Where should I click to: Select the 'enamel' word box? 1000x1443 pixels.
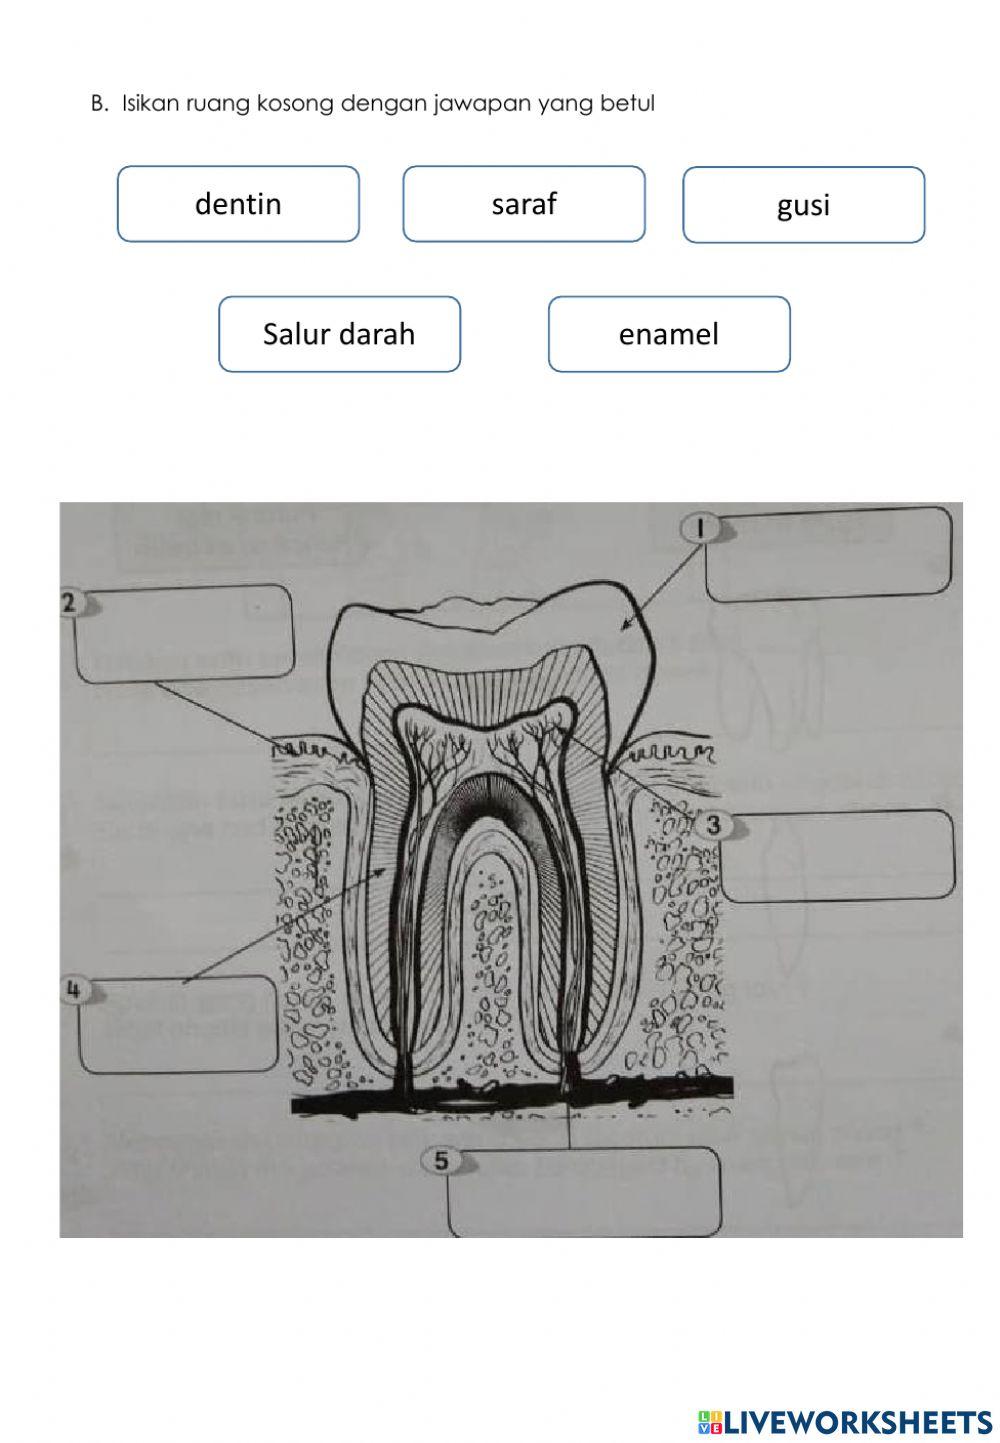click(669, 334)
